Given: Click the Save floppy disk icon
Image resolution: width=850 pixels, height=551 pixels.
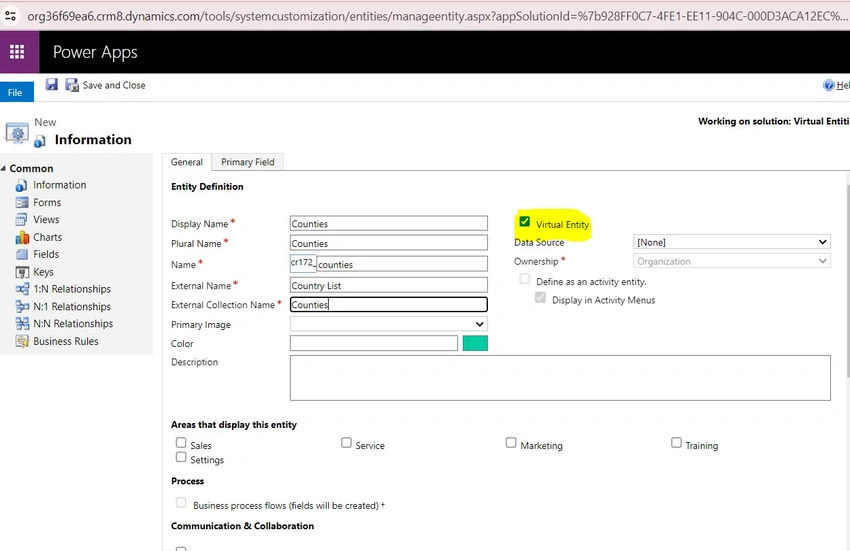Looking at the screenshot, I should [x=51, y=84].
